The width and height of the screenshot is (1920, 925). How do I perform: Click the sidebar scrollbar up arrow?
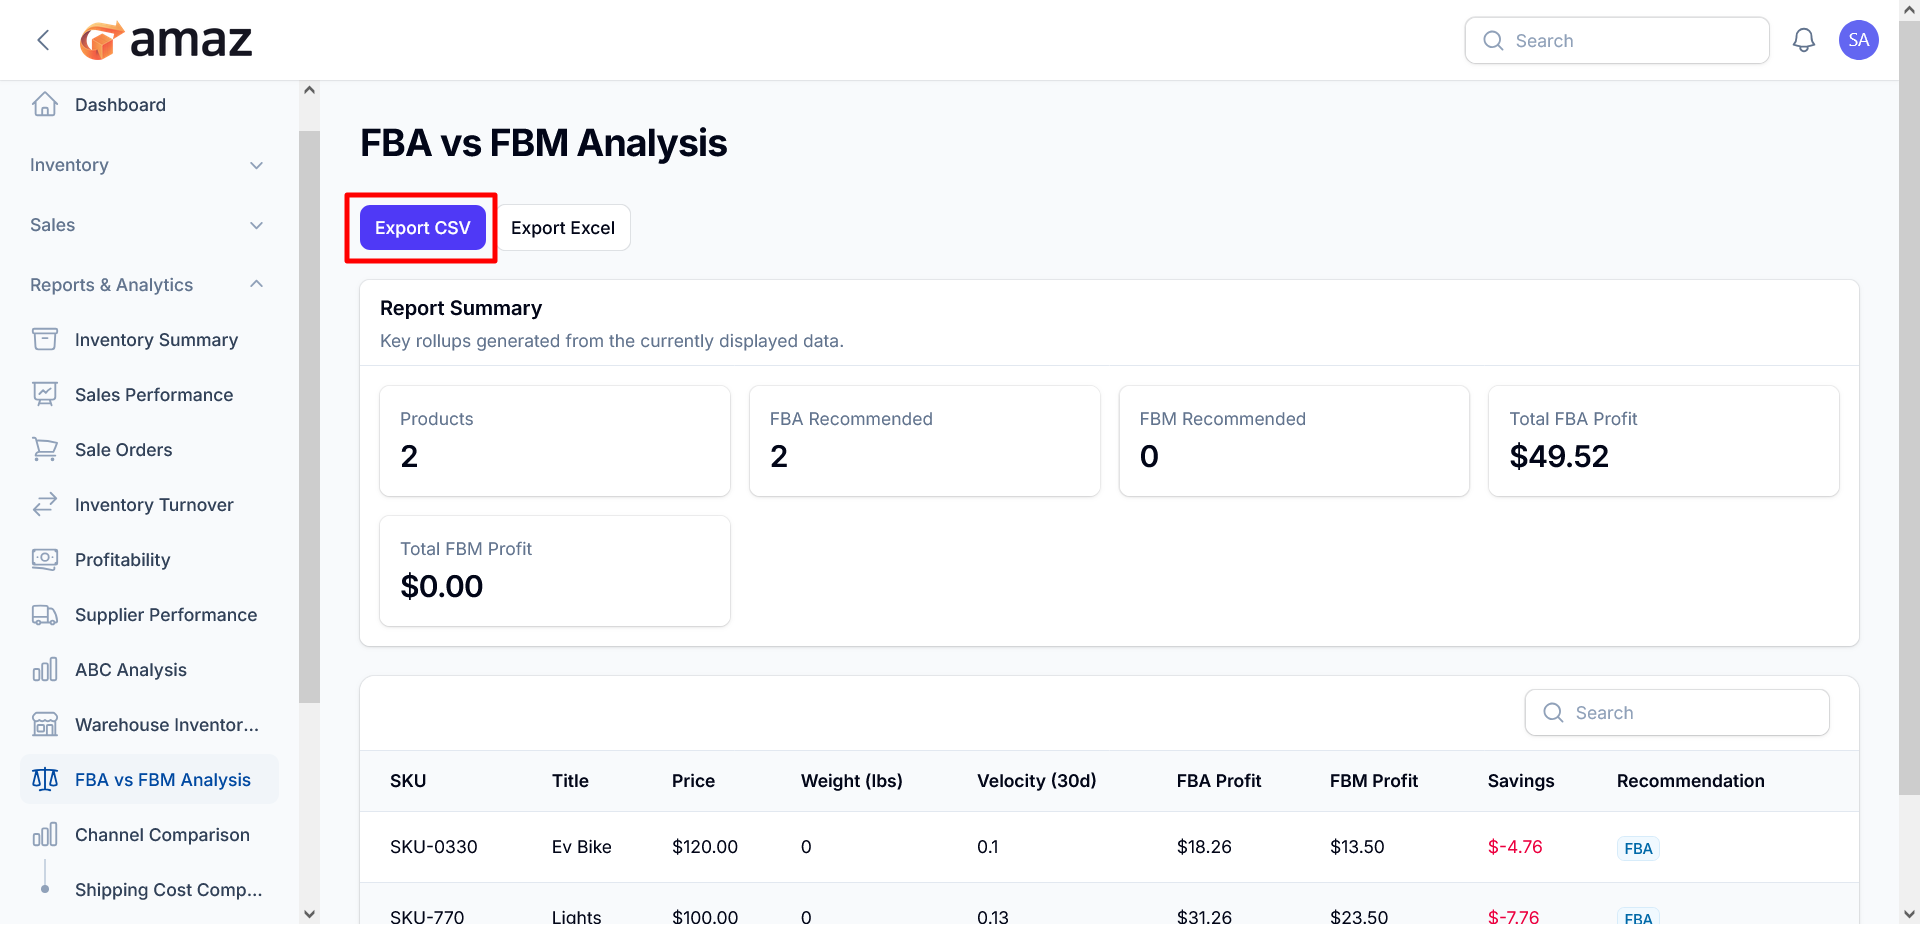click(x=309, y=90)
